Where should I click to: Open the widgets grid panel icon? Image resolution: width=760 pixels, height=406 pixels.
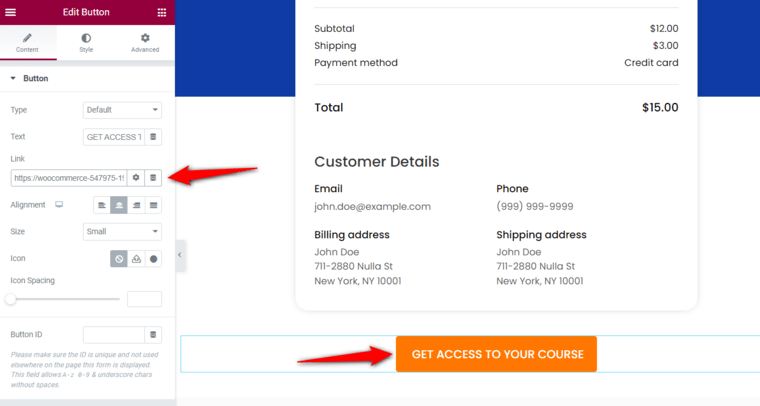coord(162,12)
